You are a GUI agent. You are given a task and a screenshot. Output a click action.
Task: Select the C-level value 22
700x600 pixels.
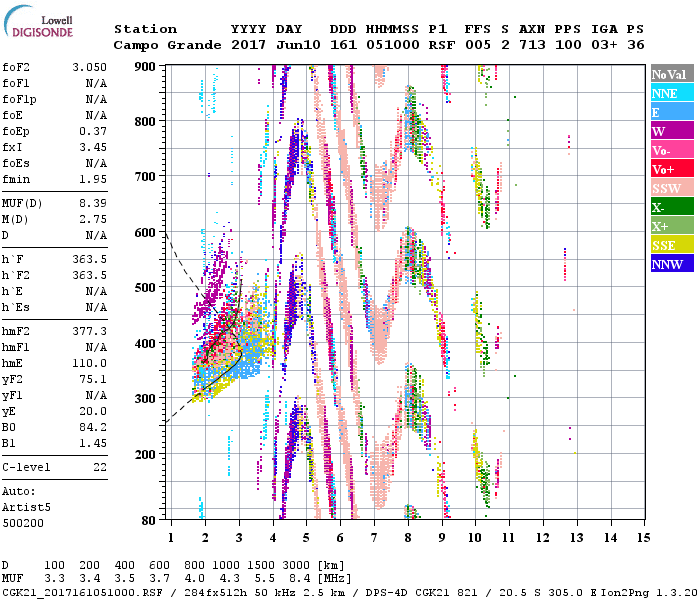[x=100, y=467]
